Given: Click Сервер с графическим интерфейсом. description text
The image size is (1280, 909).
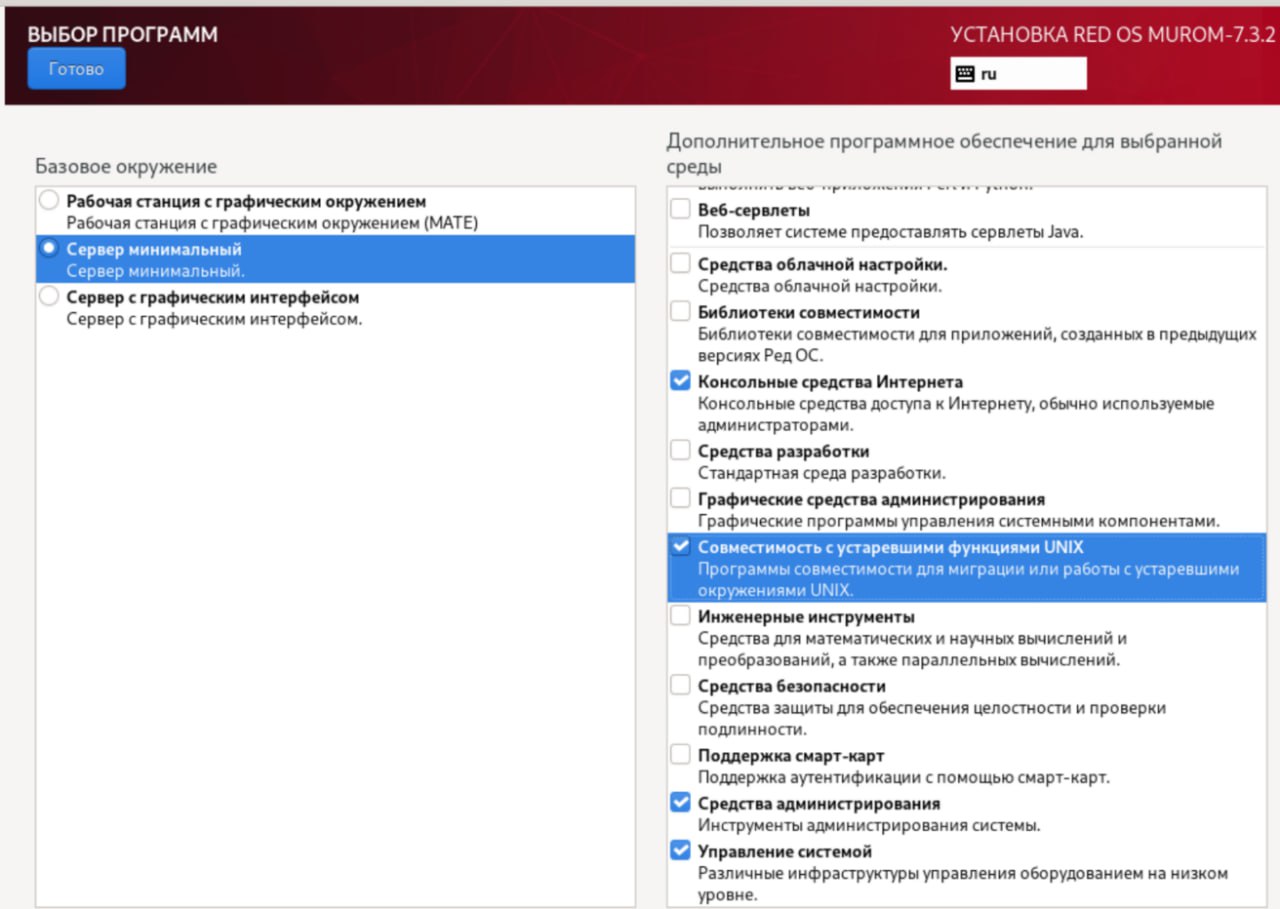Looking at the screenshot, I should 215,319.
